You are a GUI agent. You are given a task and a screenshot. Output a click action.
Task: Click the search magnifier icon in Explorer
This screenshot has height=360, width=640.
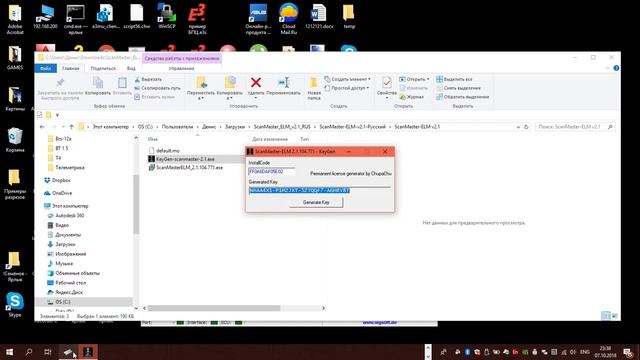pos(610,127)
